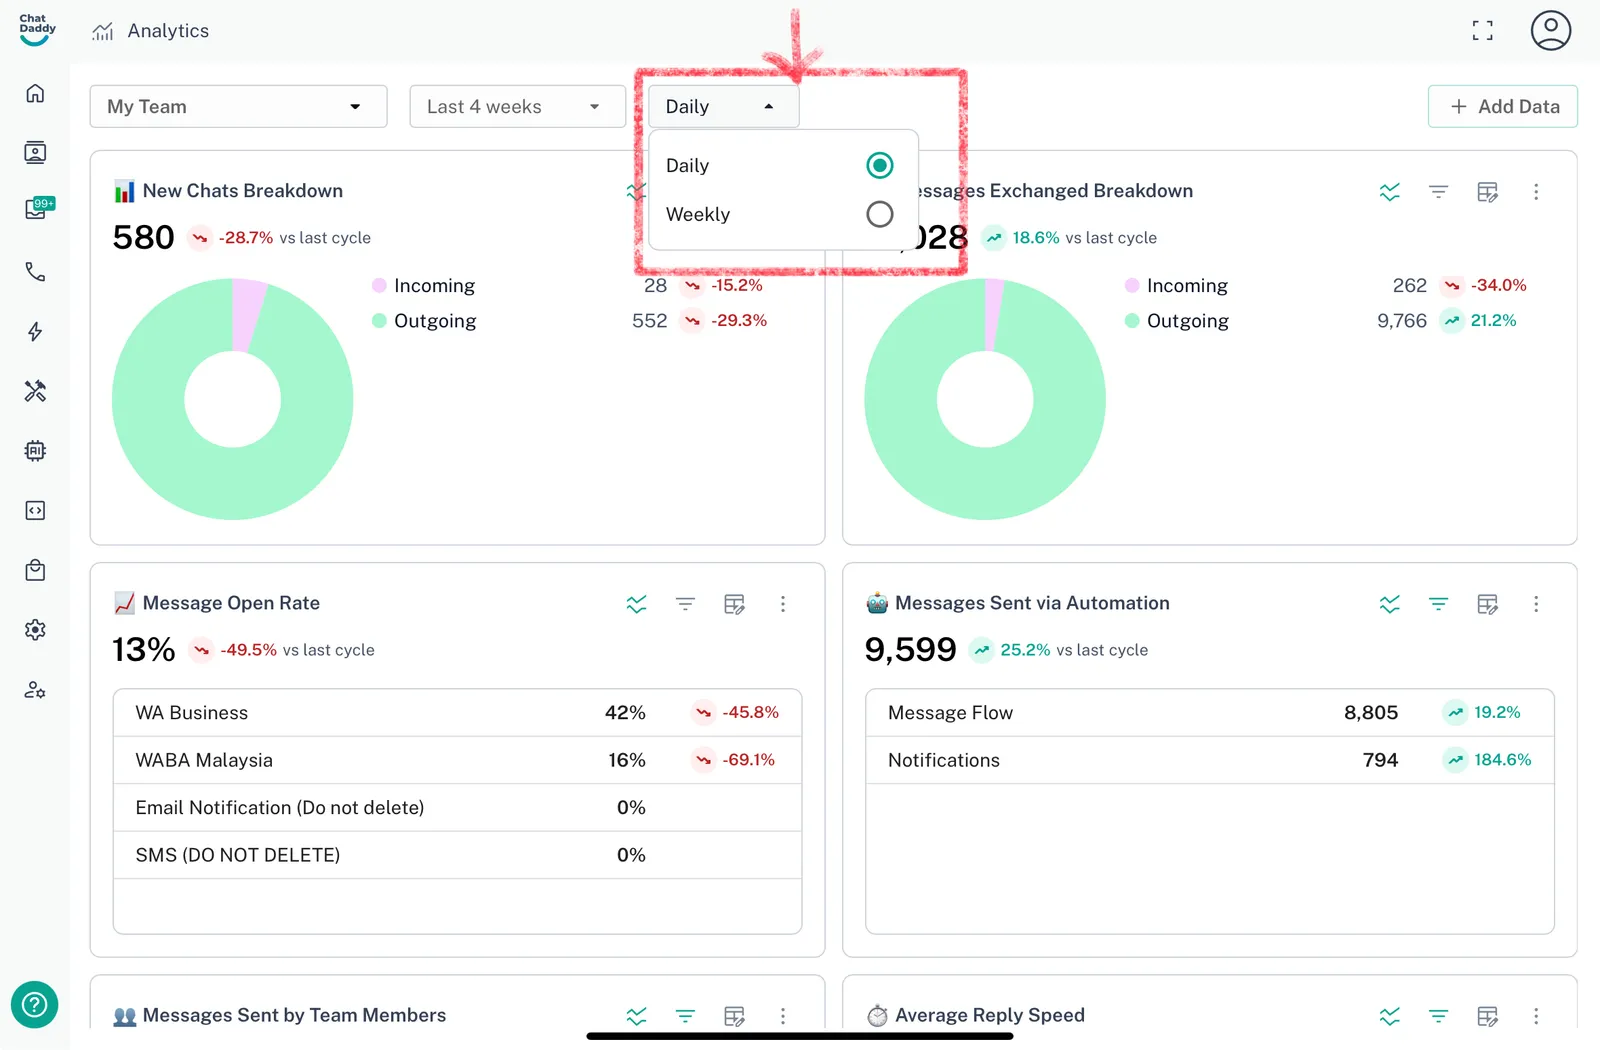Collapse the Daily interval dropdown

click(723, 107)
